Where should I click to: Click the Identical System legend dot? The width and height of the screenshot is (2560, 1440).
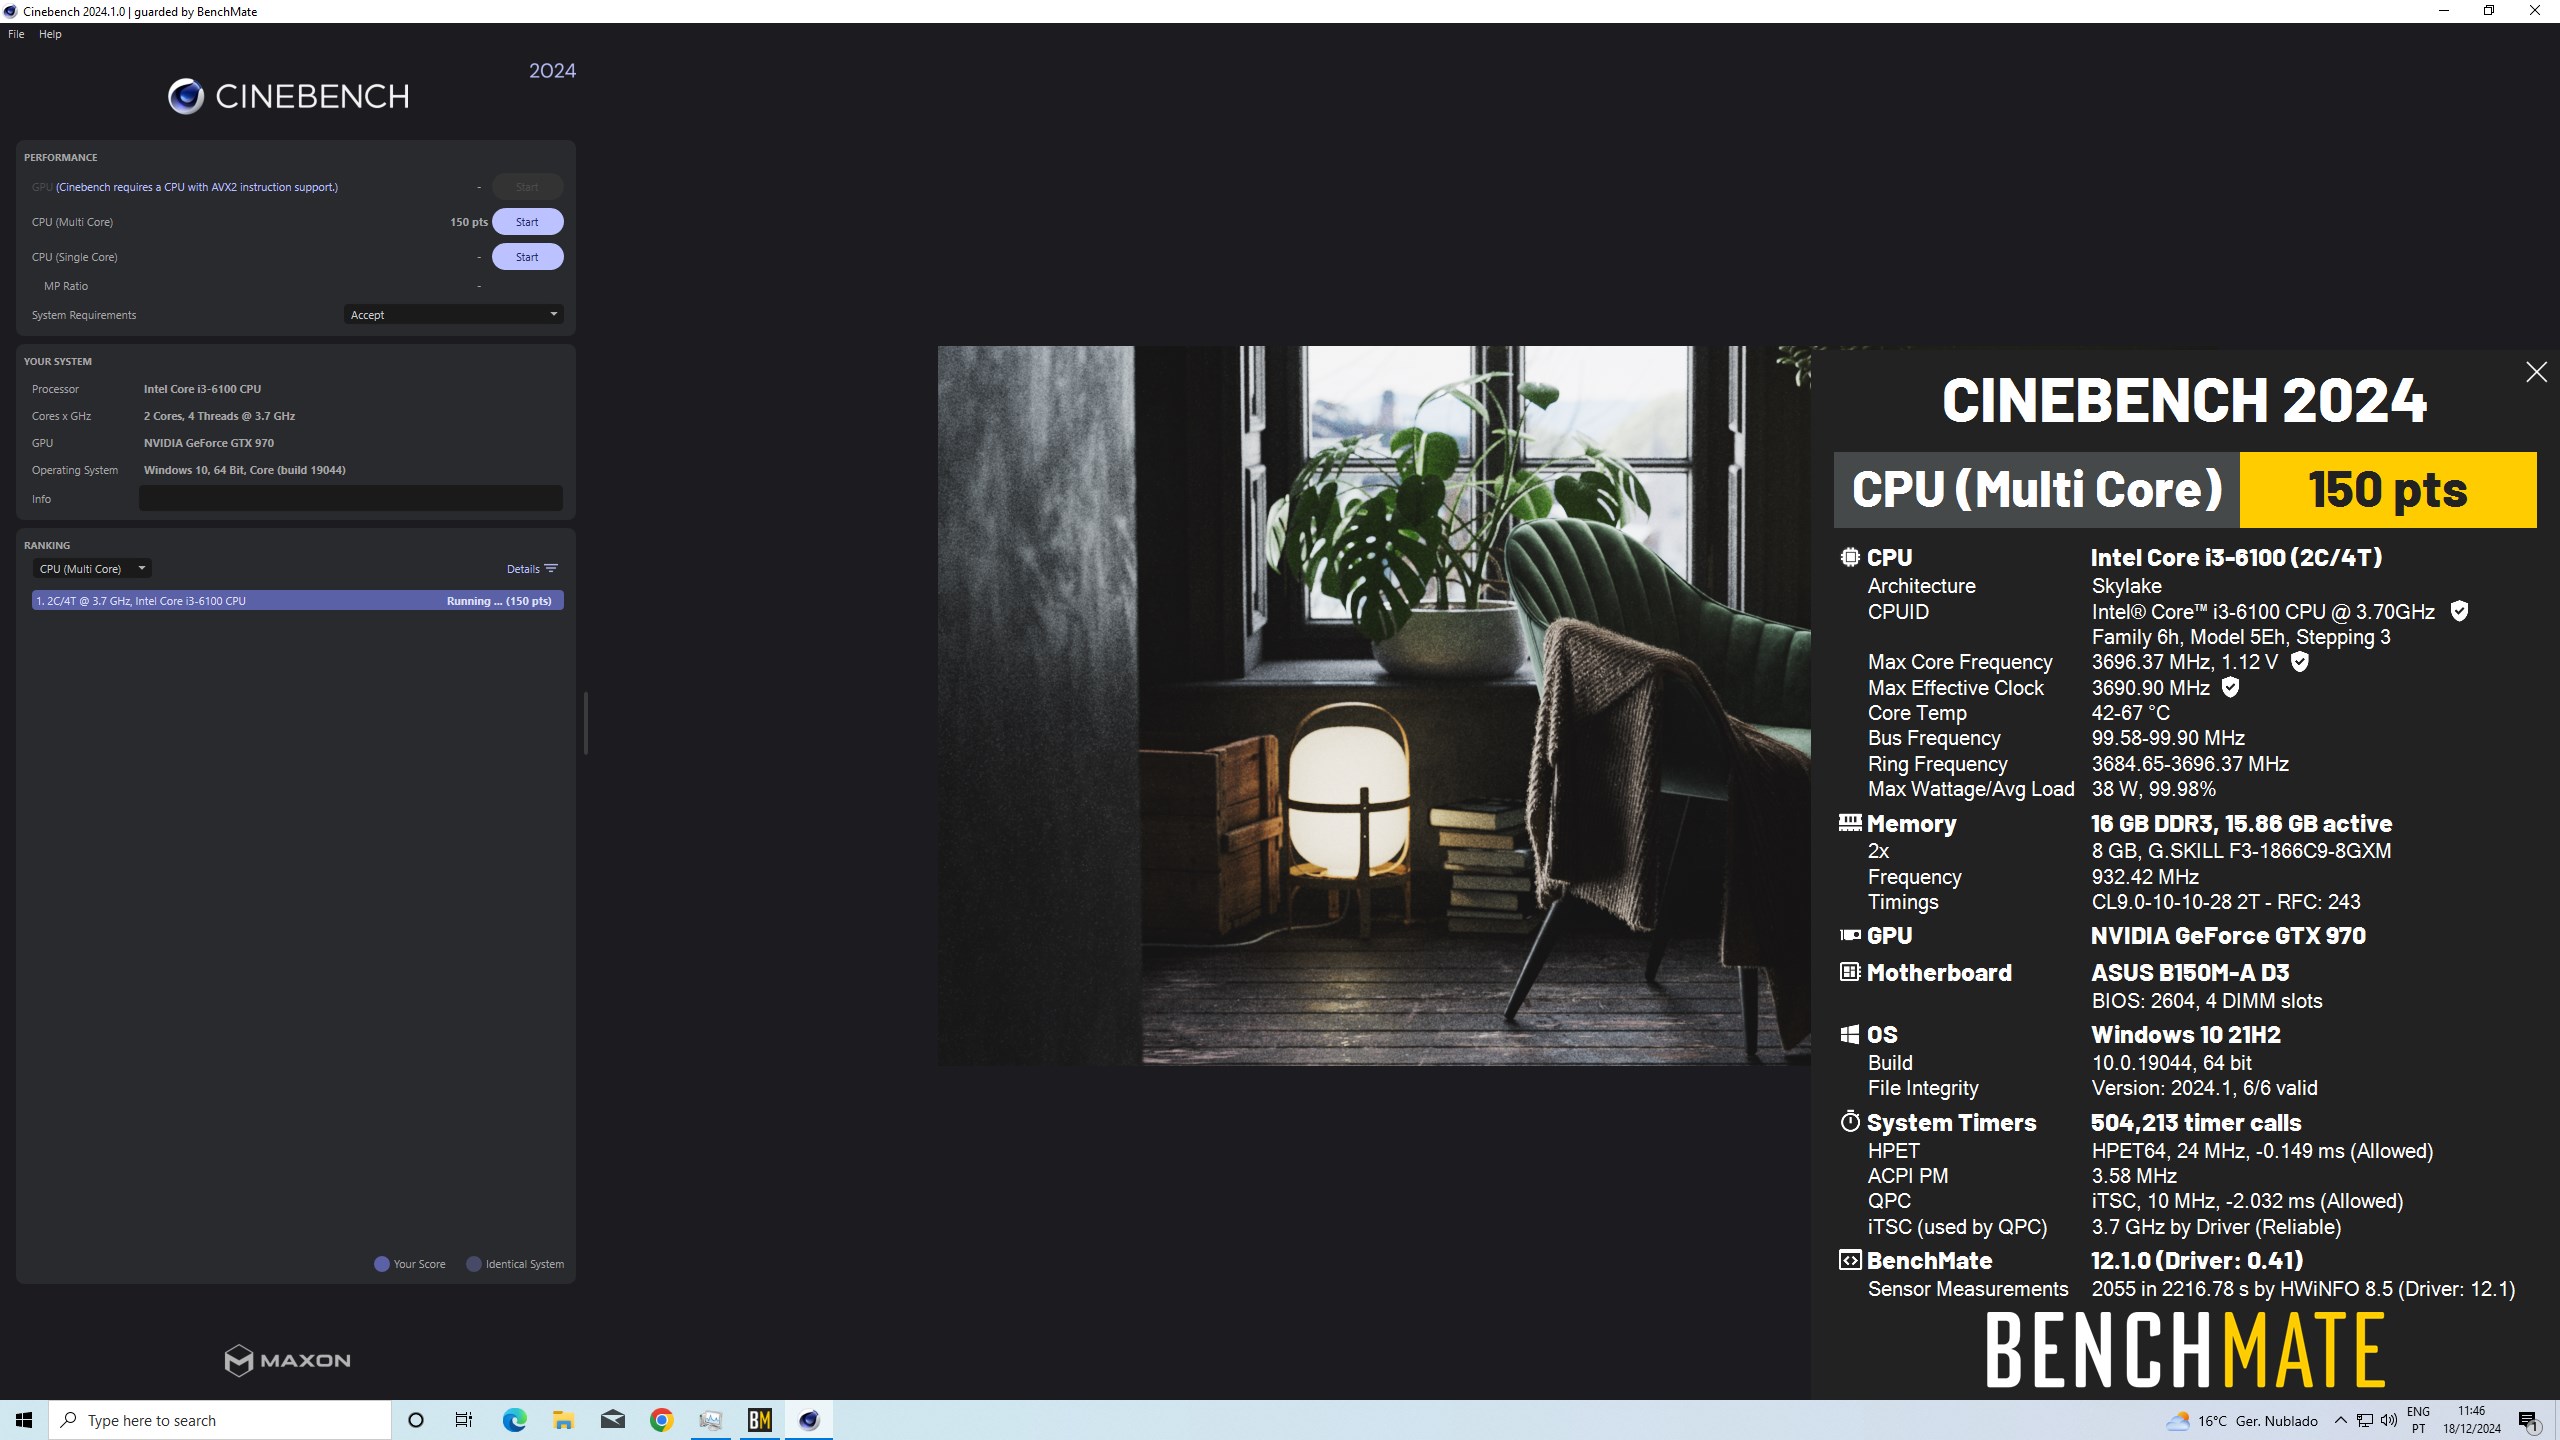[x=474, y=1264]
